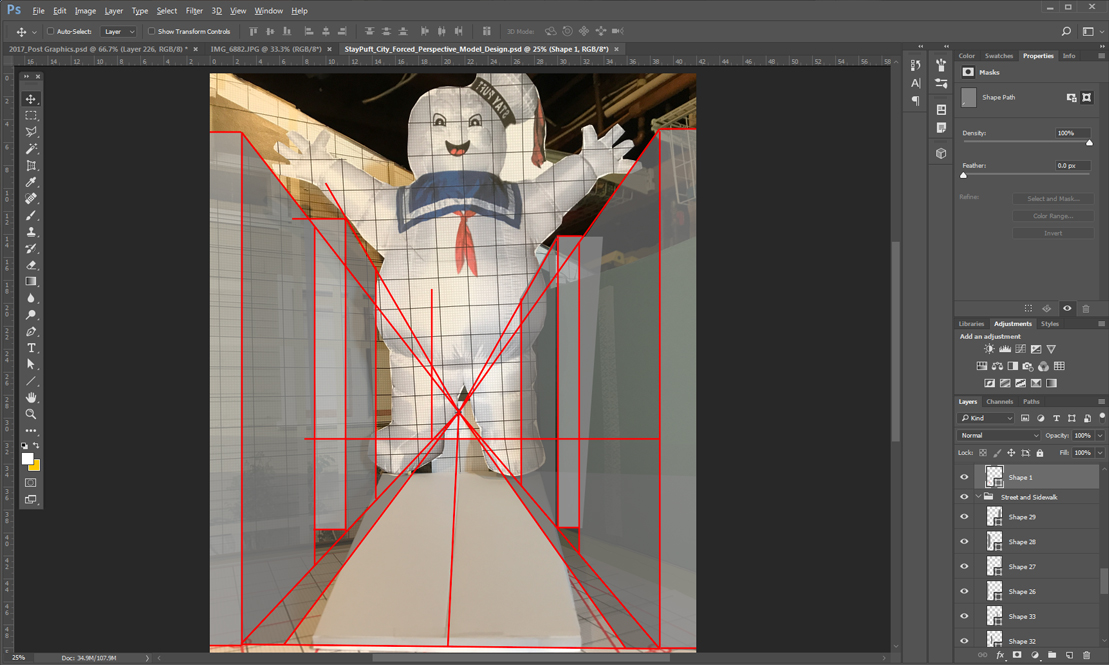
Task: Select the Brush tool
Action: [30, 216]
